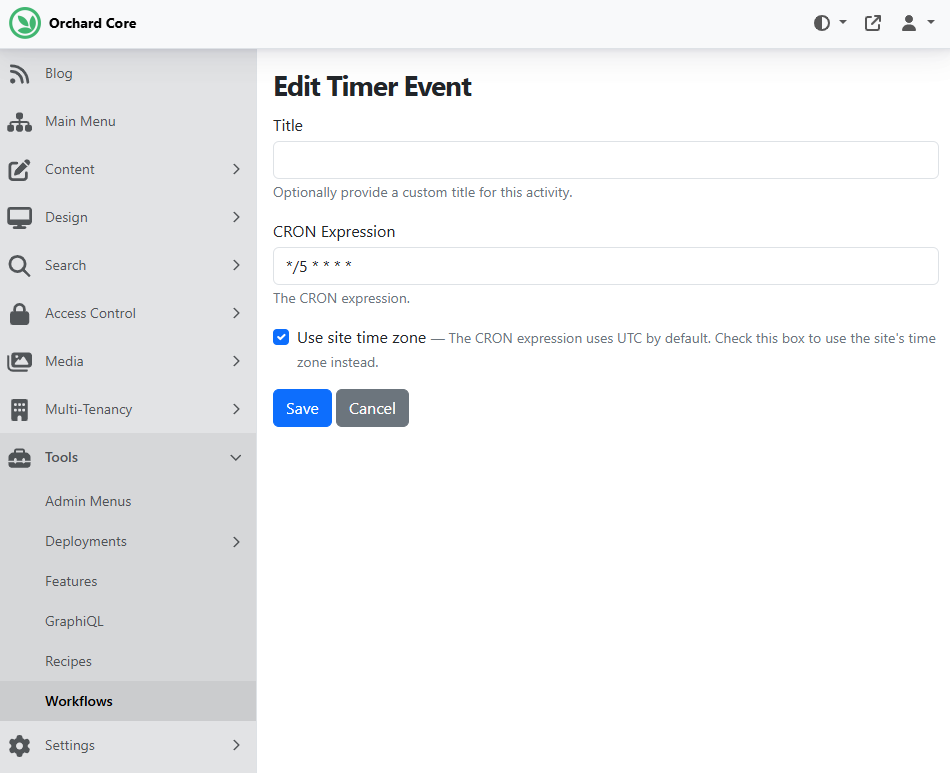The width and height of the screenshot is (950, 773).
Task: Expand the Multi-Tenancy chevron
Action: click(x=236, y=409)
